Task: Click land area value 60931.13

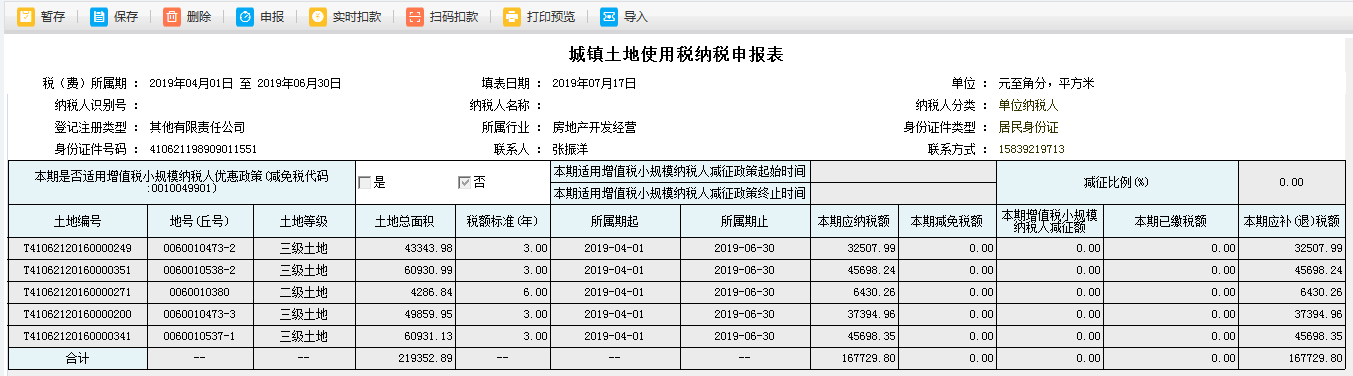Action: pos(405,336)
